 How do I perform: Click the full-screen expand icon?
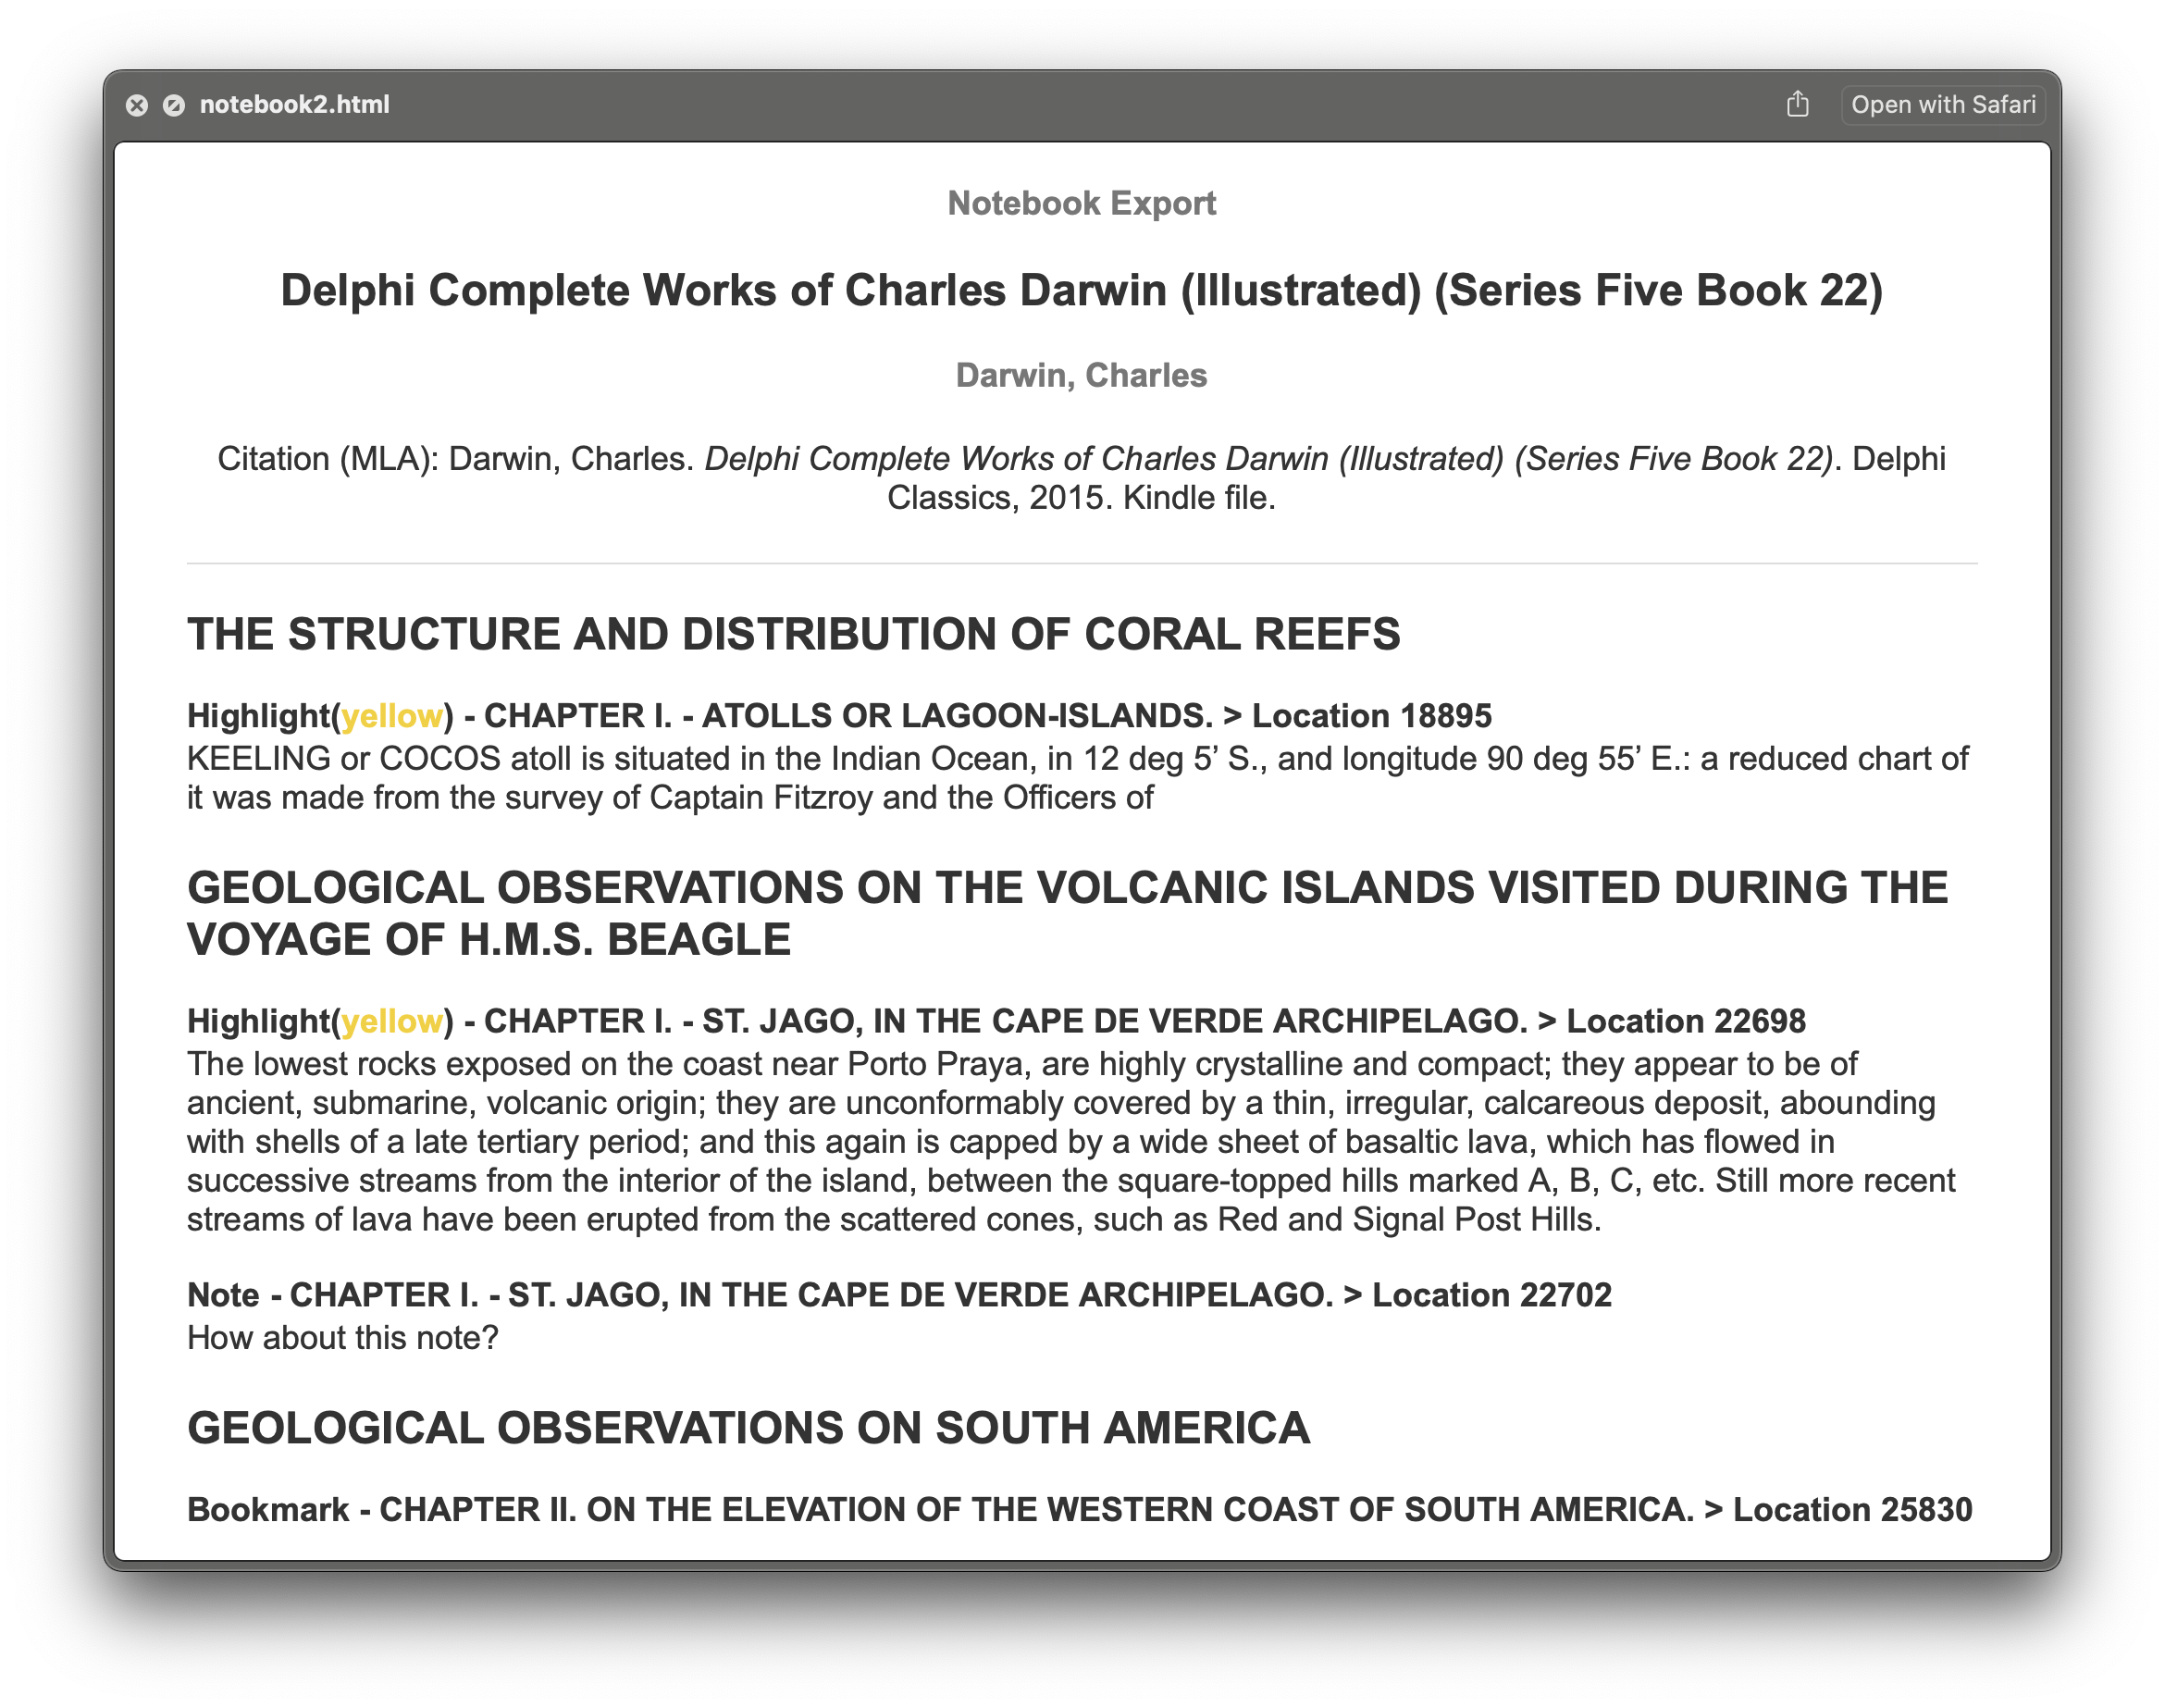[x=174, y=105]
